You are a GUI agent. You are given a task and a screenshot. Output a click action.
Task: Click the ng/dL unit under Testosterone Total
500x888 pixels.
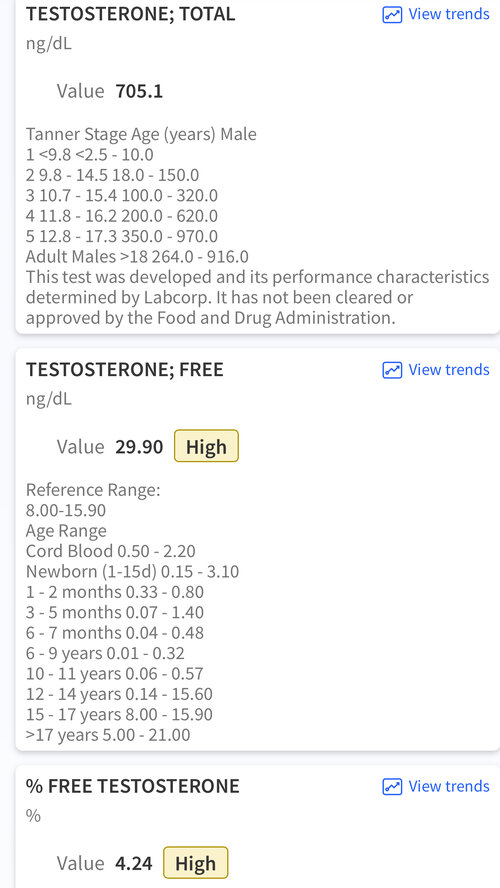pyautogui.click(x=49, y=44)
